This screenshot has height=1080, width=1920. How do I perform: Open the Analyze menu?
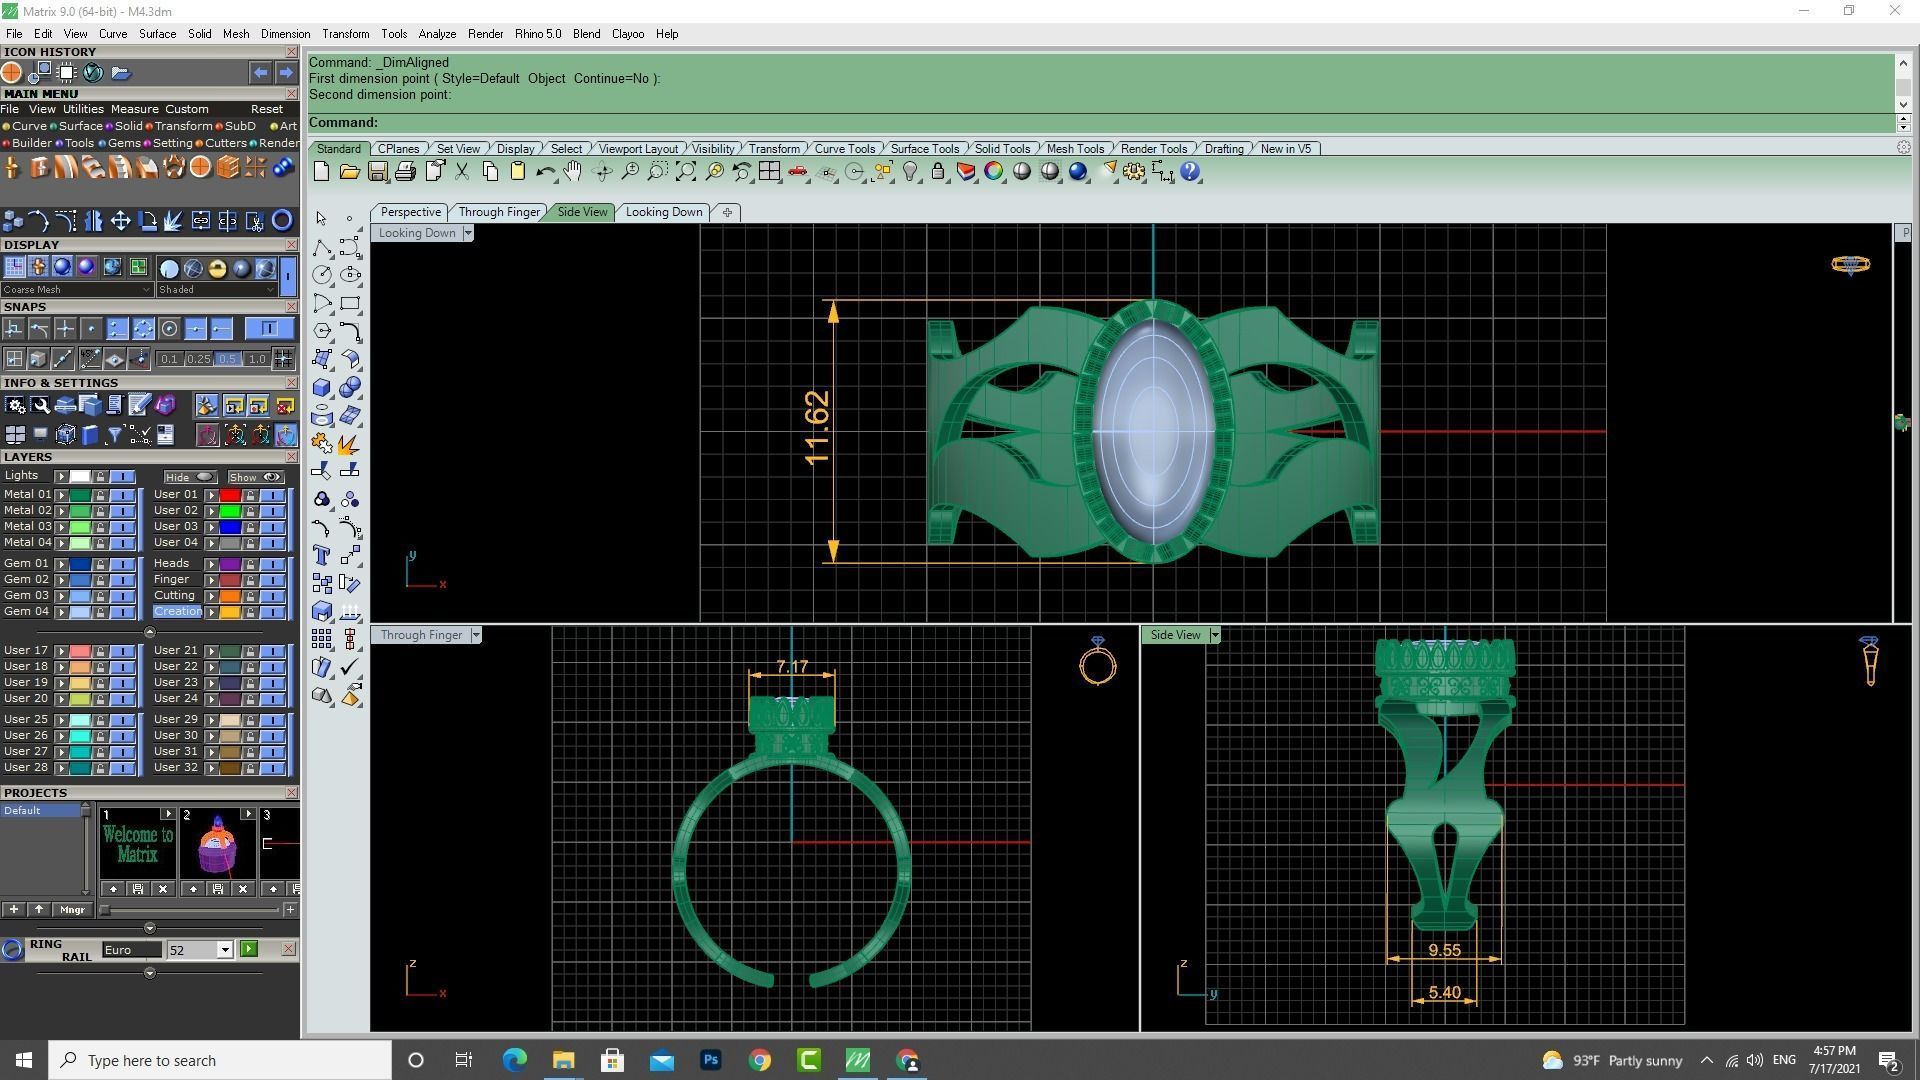(x=437, y=34)
